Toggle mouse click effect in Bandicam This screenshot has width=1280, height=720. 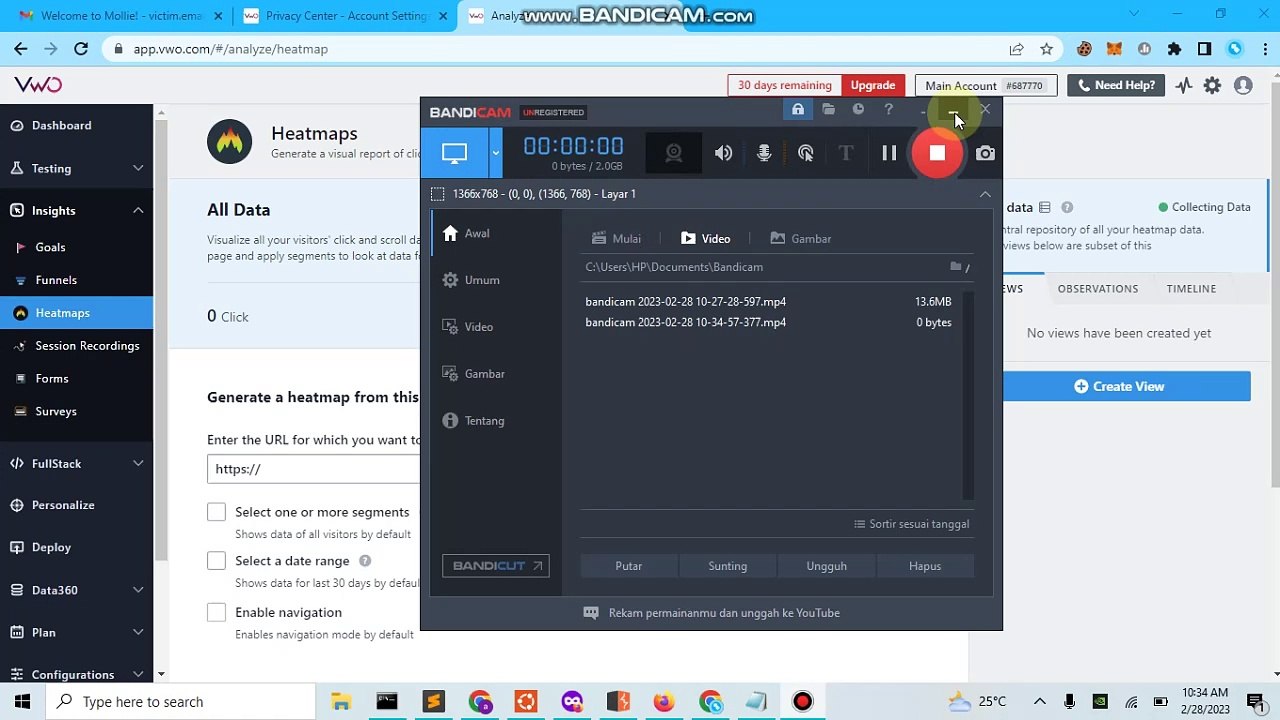(805, 153)
